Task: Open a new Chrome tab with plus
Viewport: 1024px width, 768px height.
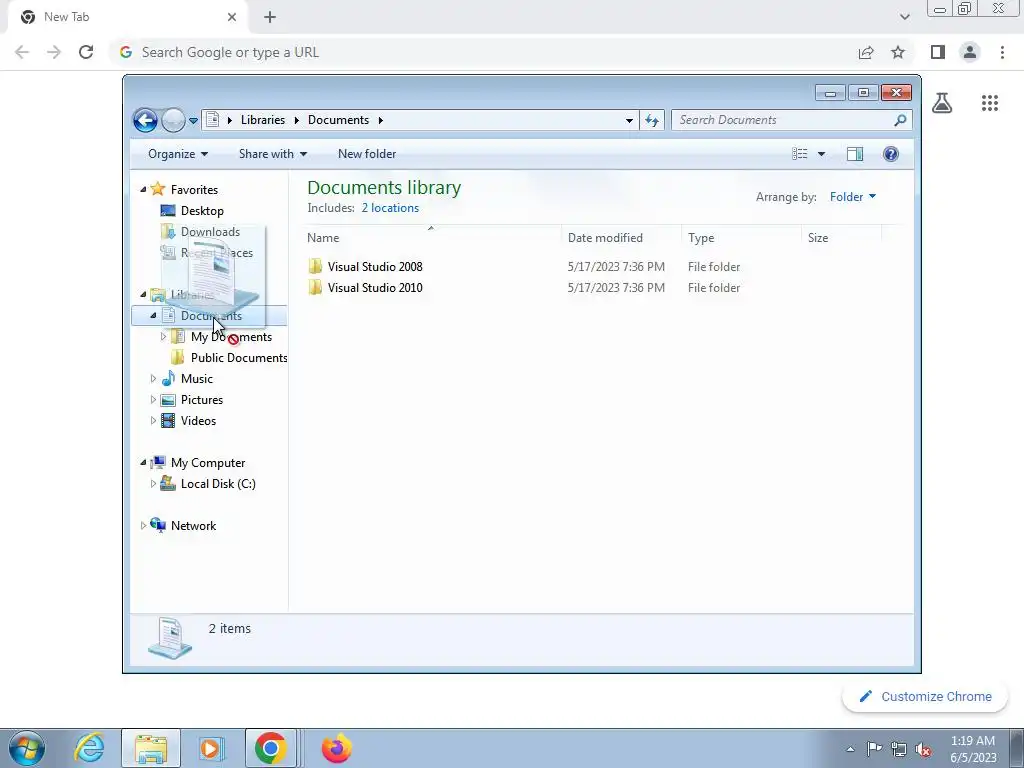Action: point(270,17)
